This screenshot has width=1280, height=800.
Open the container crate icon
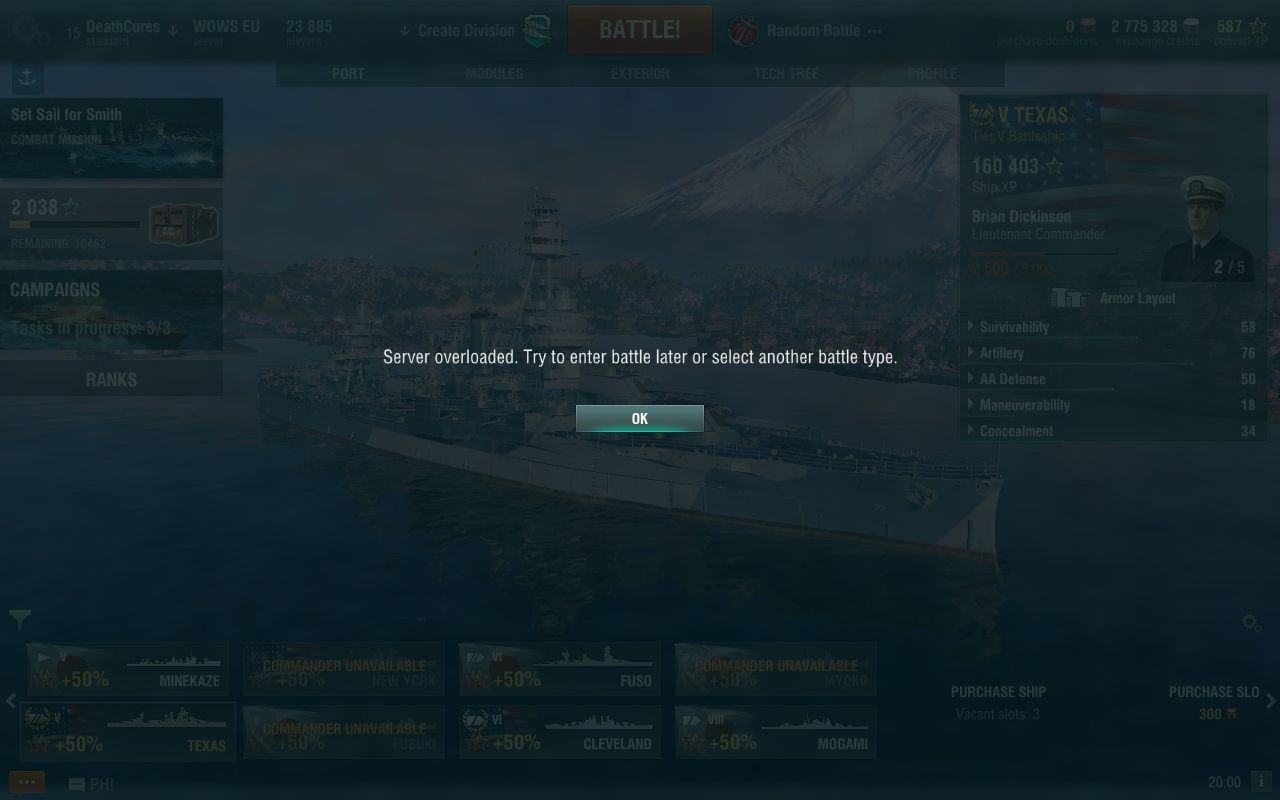point(182,223)
